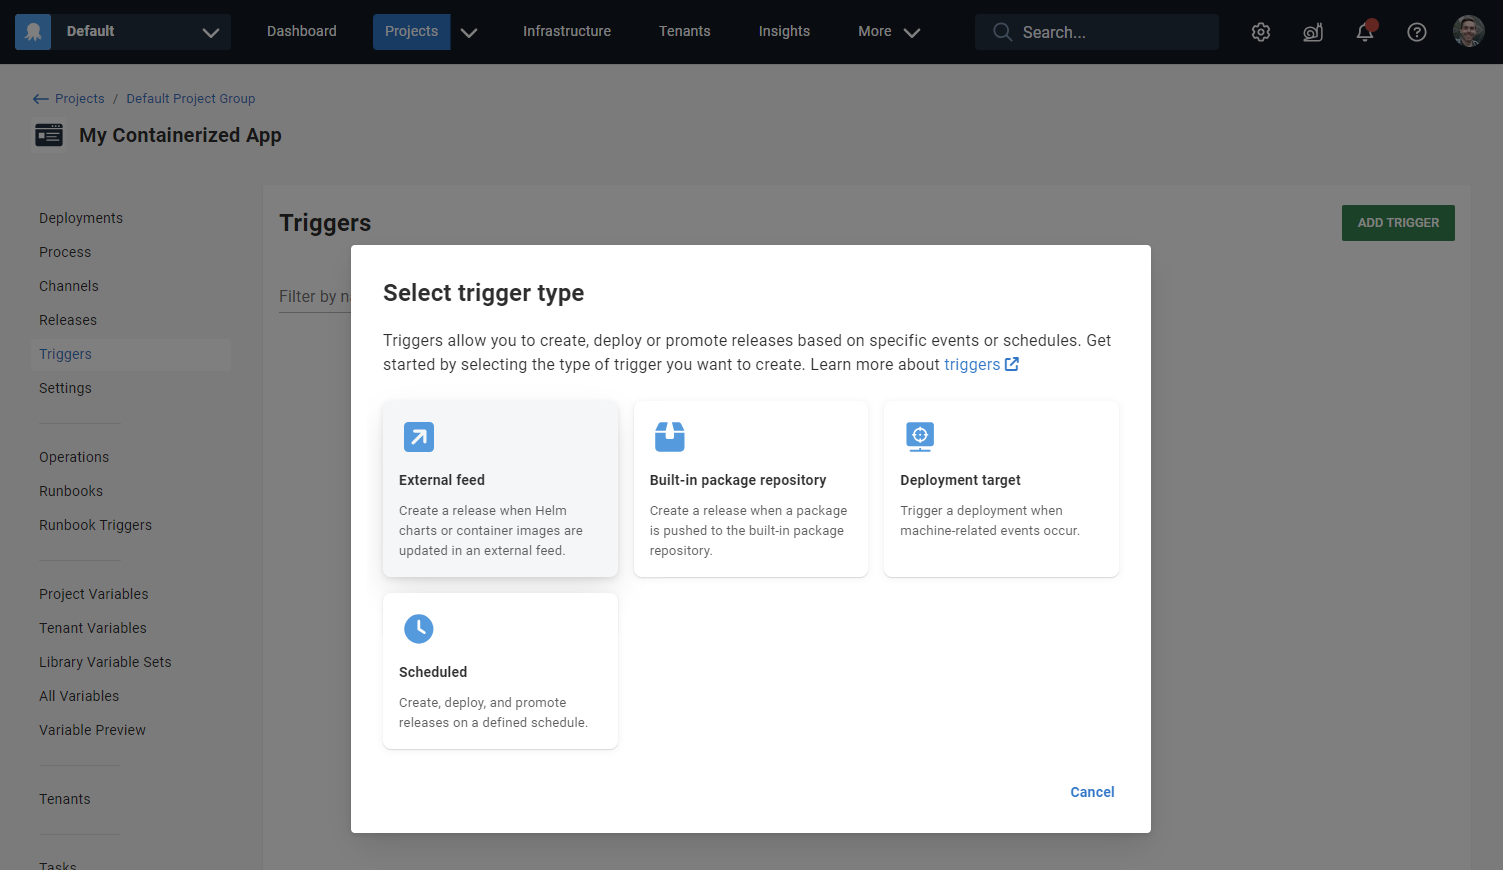Viewport: 1503px width, 870px height.
Task: Click the back arrow to Projects
Action: pyautogui.click(x=39, y=98)
